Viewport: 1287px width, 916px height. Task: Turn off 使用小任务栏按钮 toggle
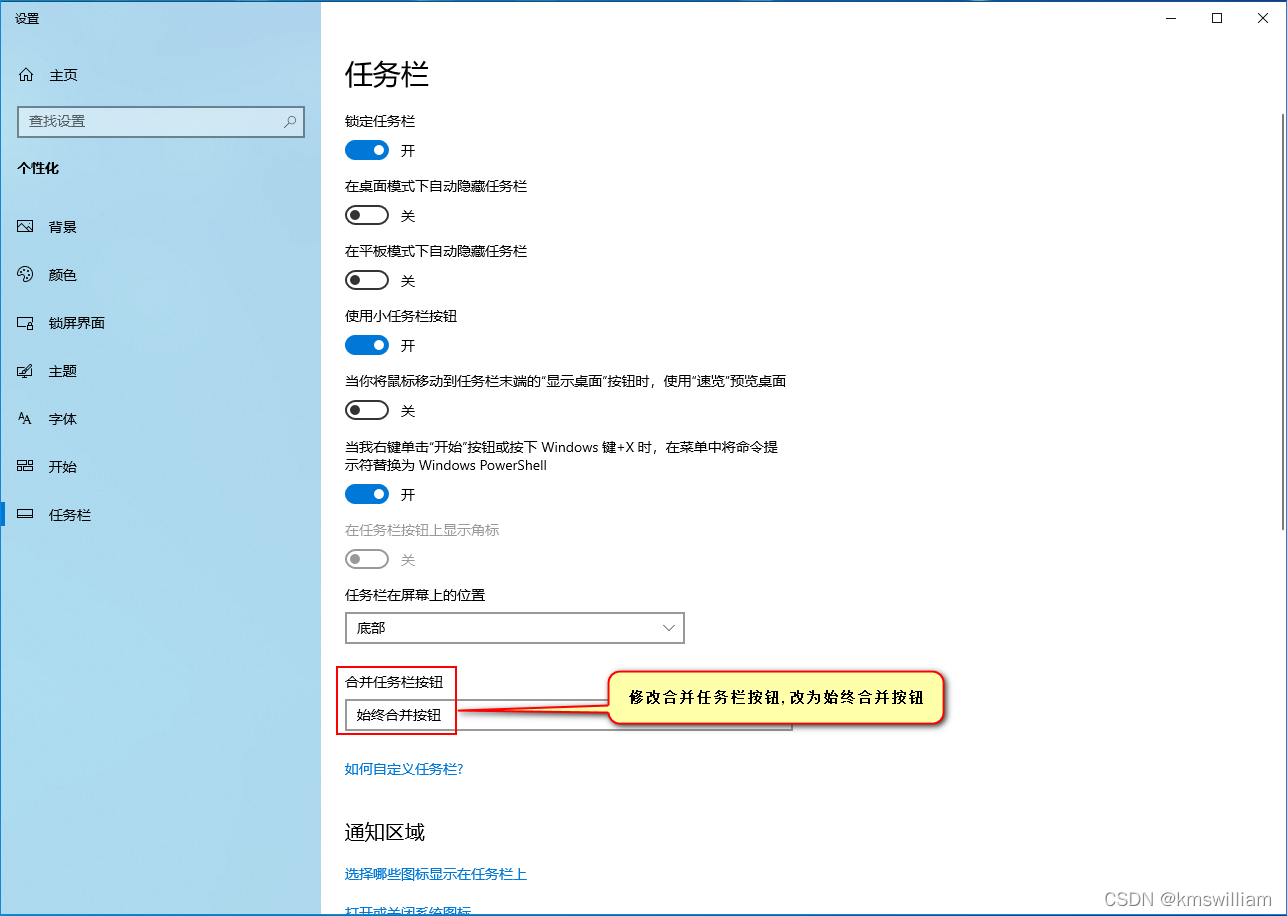367,345
